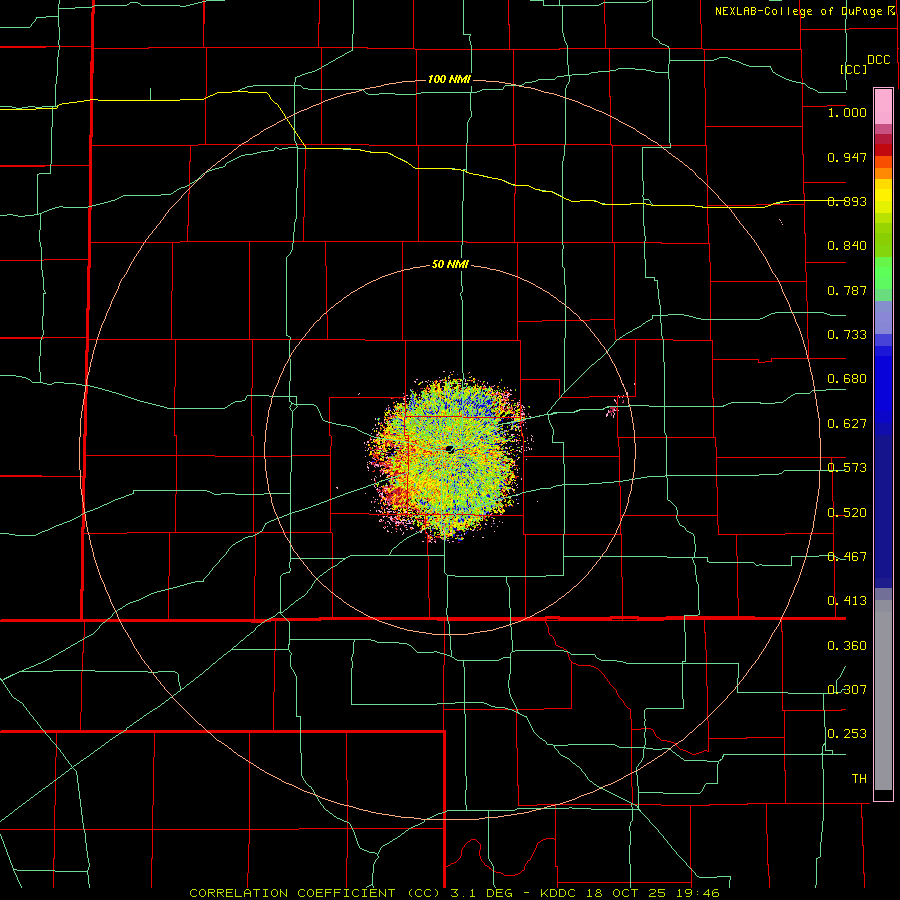Click the DCC product label
Viewport: 900px width, 900px height.
click(x=878, y=60)
